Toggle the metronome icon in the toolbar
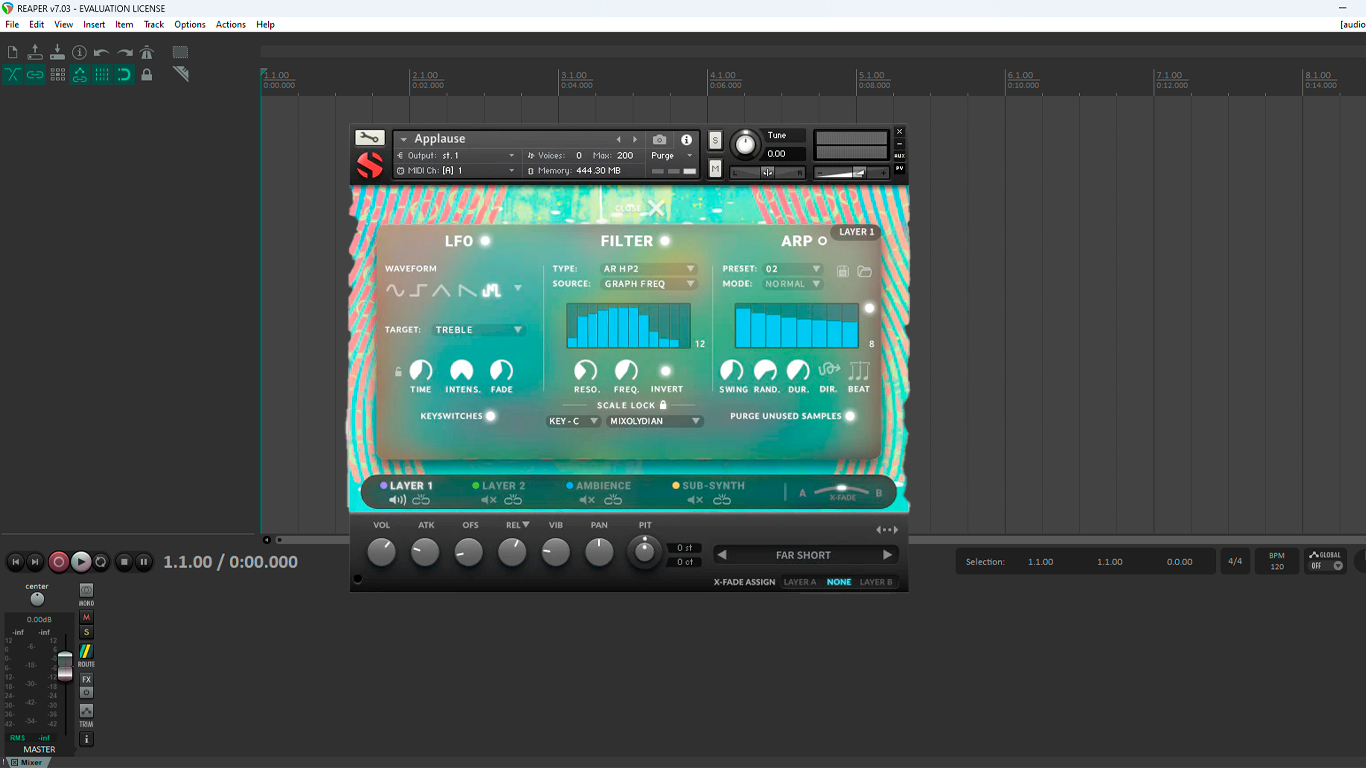This screenshot has height=768, width=1366. pos(147,52)
